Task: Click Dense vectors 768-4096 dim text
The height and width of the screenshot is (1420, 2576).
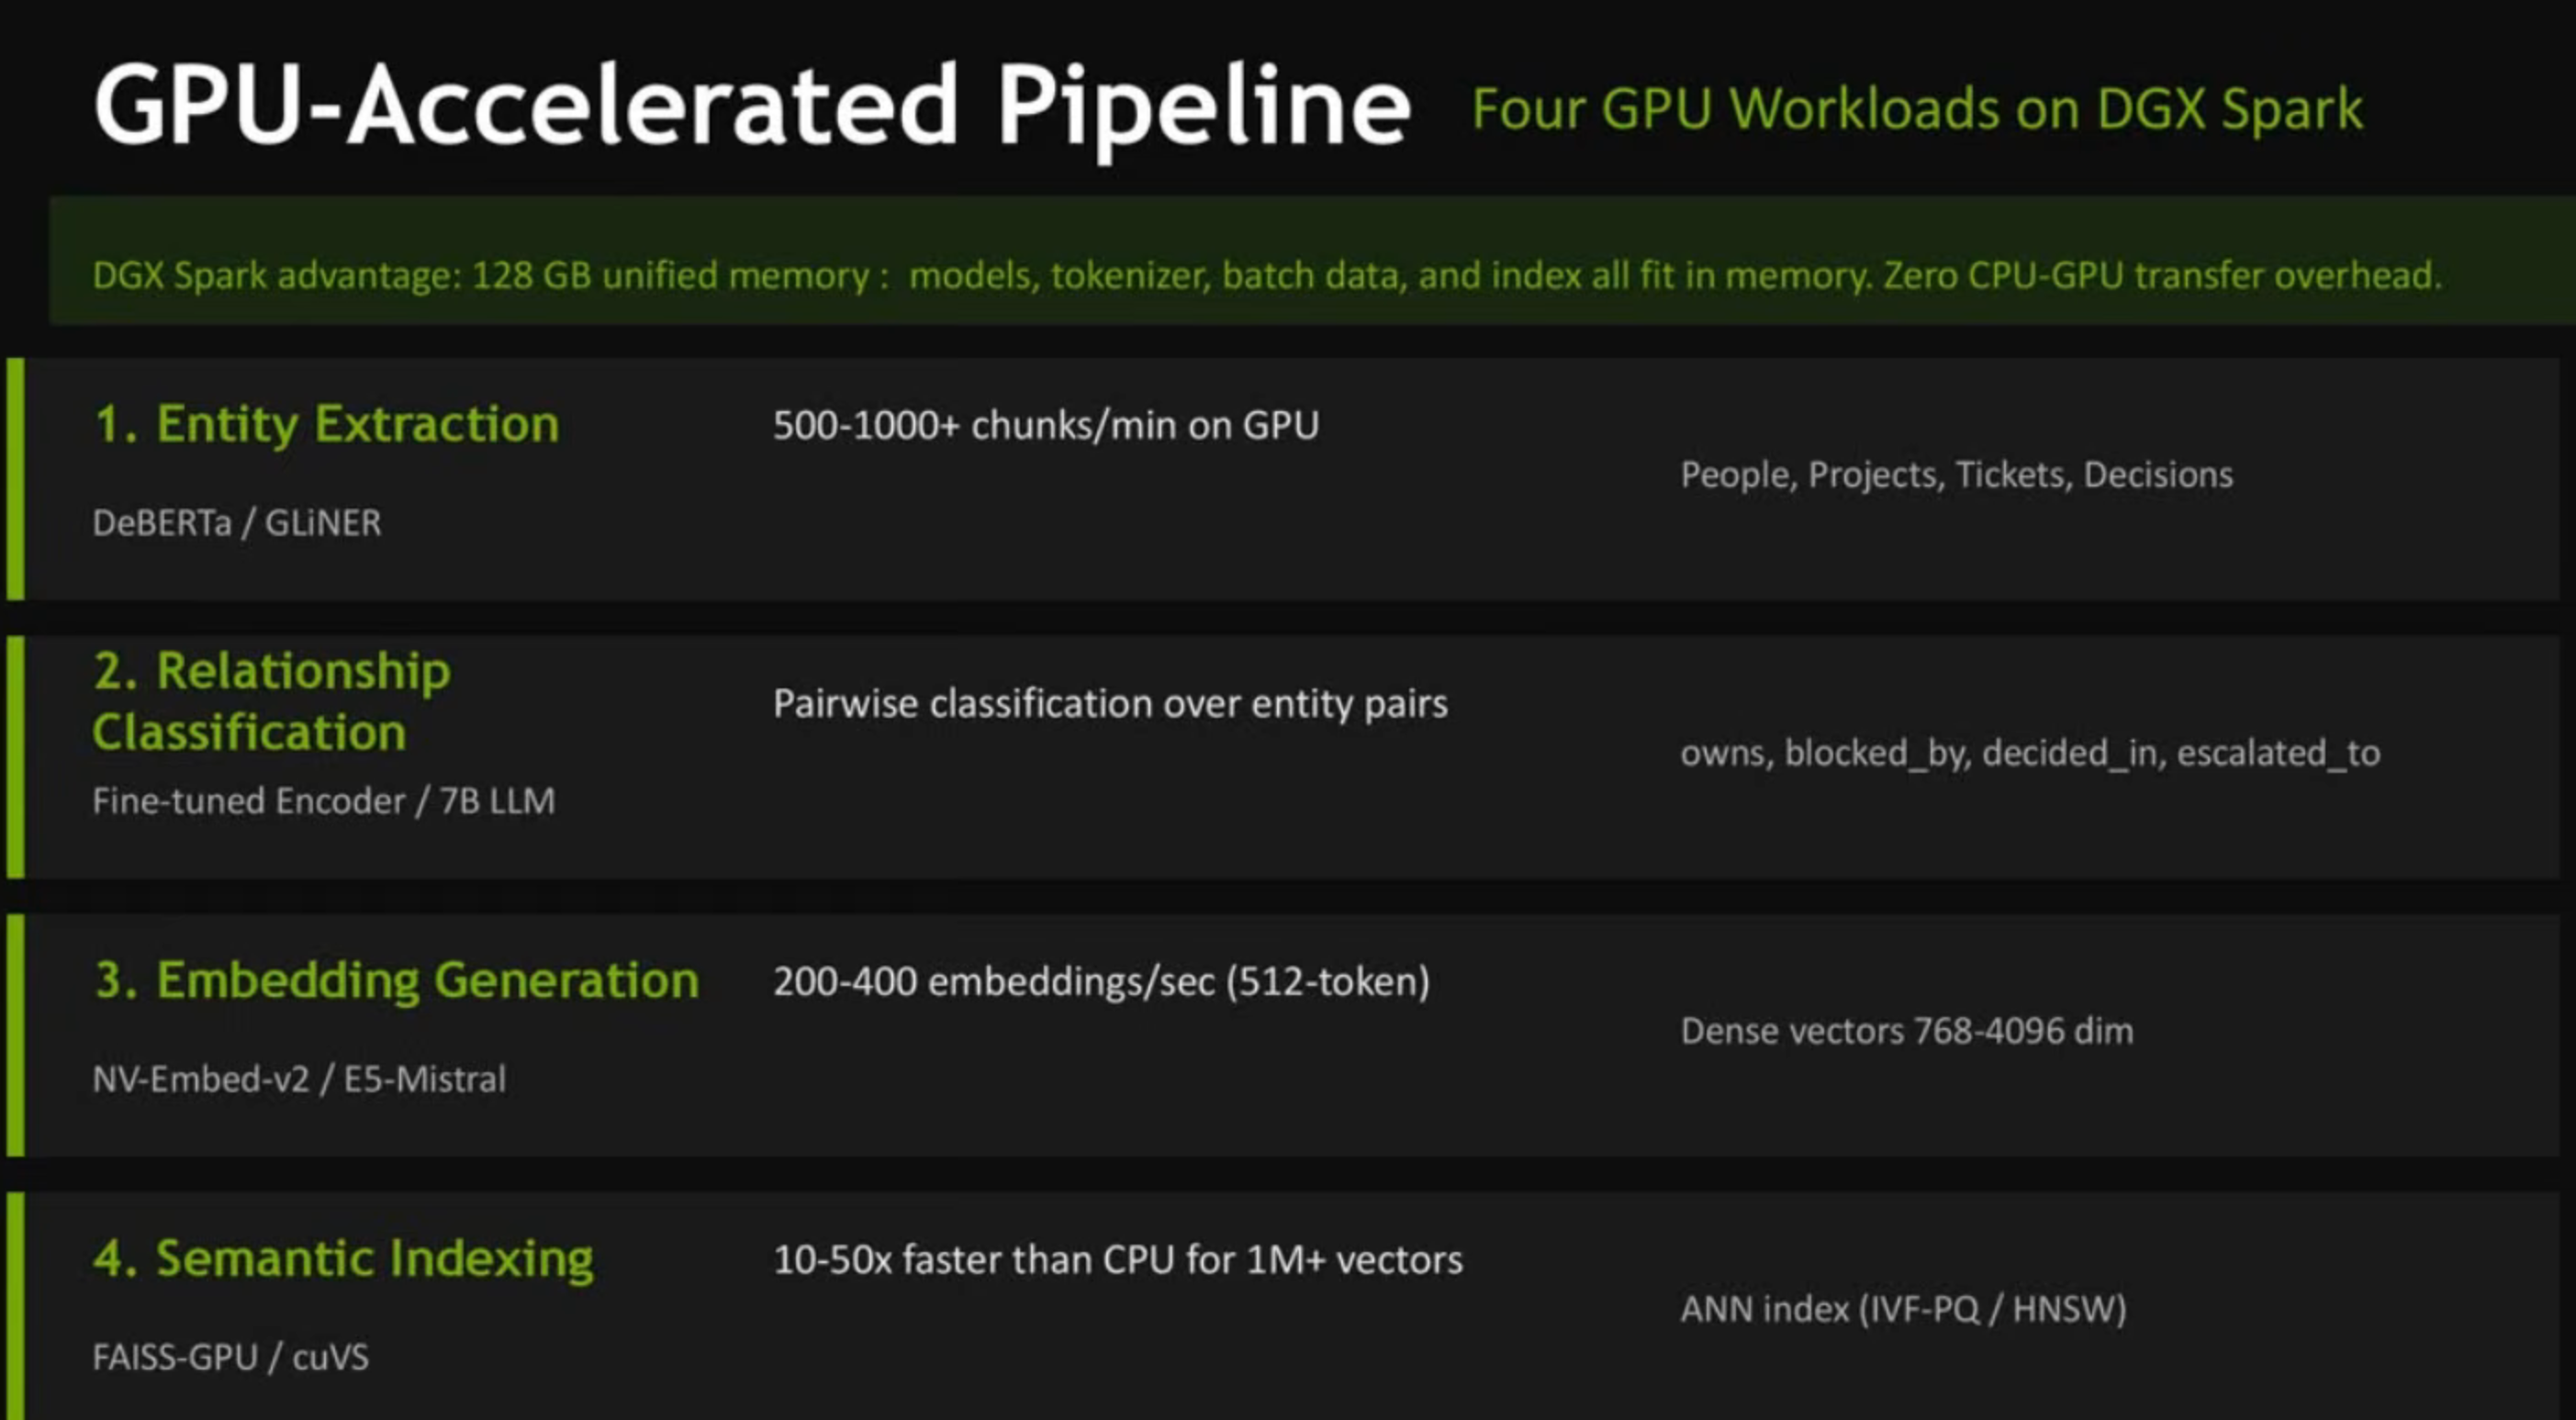Action: click(1906, 1031)
